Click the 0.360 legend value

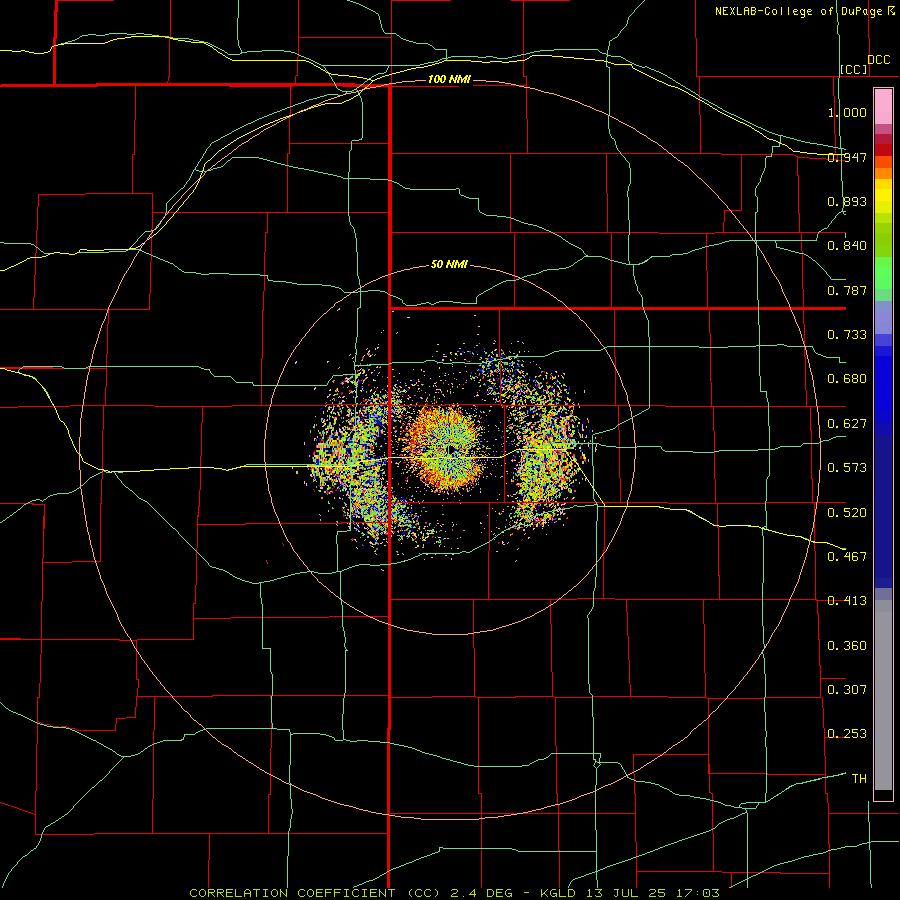(x=847, y=646)
